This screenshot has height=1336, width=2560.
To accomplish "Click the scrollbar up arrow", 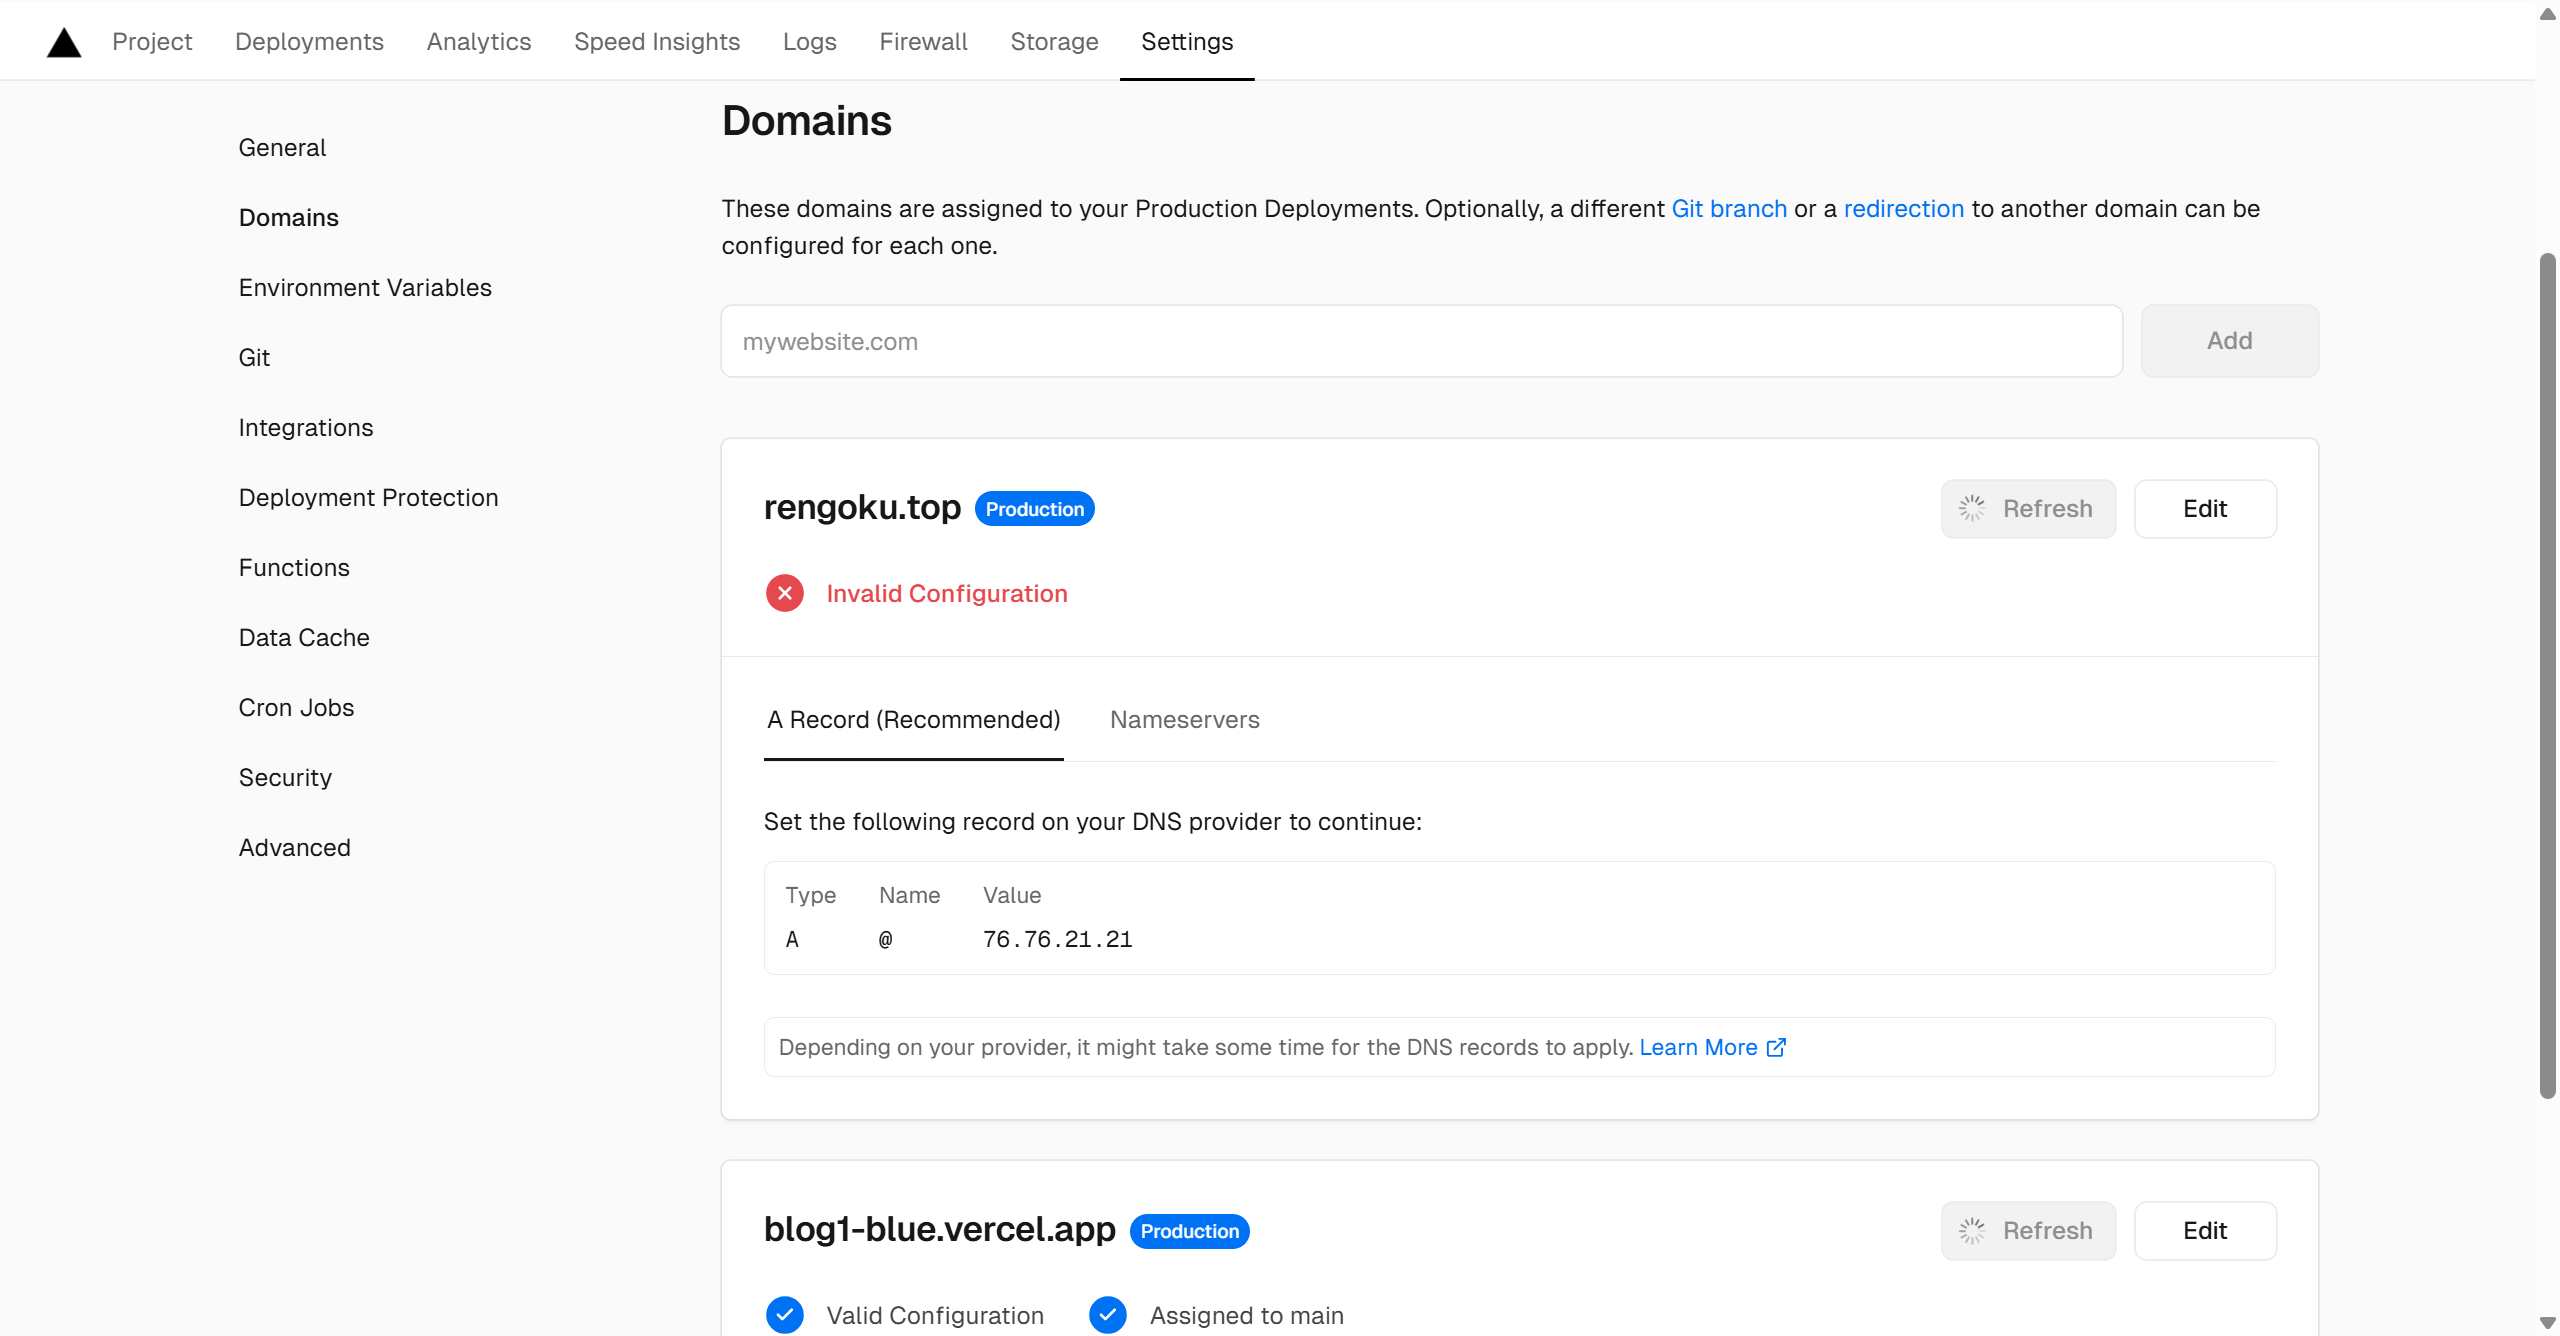I will (2547, 14).
